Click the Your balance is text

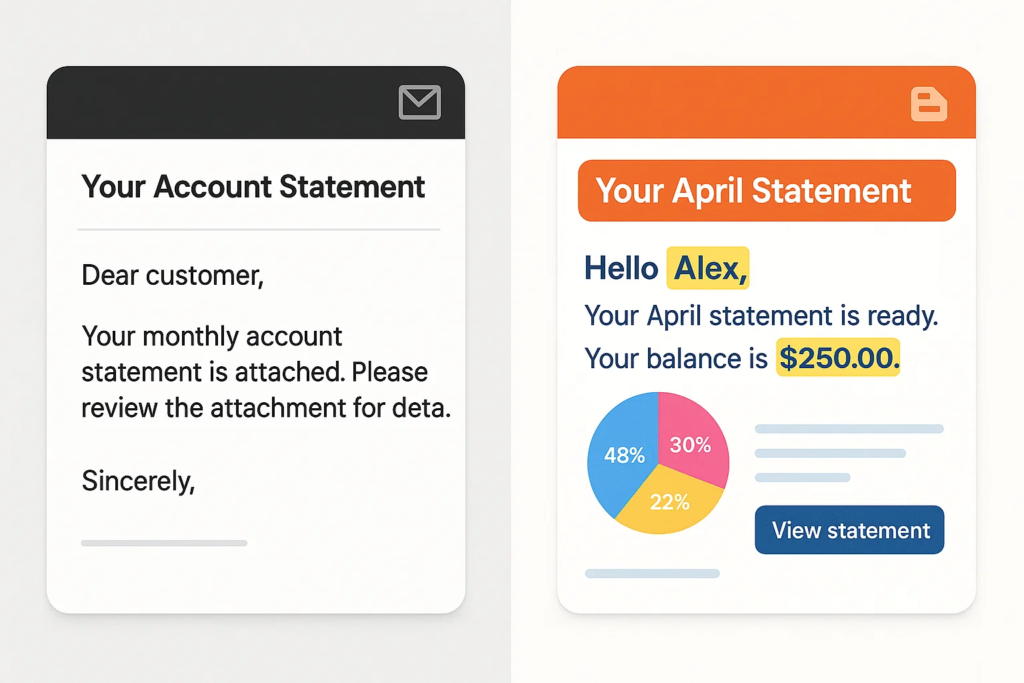(676, 358)
